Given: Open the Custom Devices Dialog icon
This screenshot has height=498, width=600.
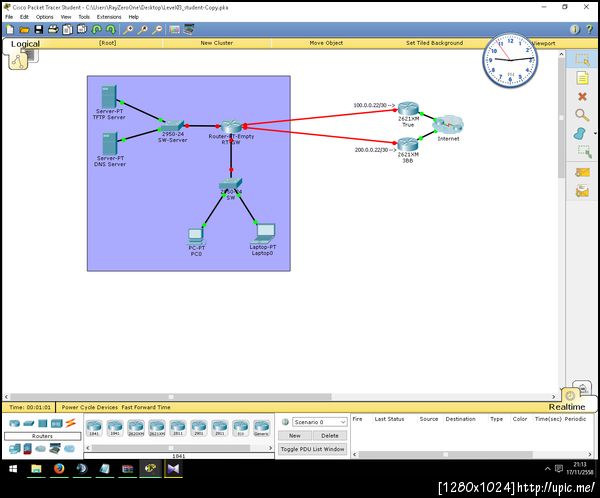Looking at the screenshot, I should point(189,29).
